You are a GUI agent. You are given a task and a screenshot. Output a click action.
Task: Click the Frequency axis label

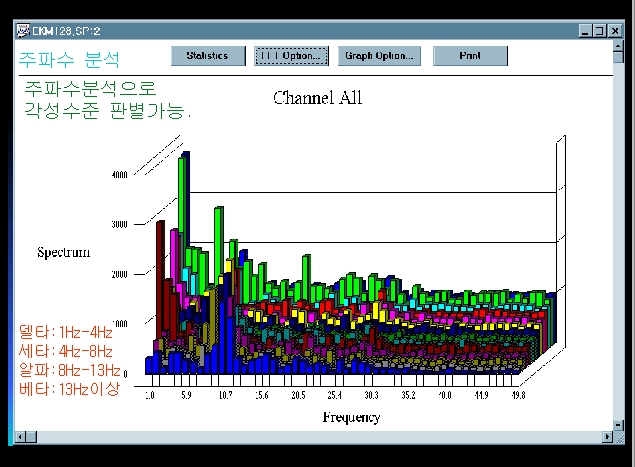point(351,417)
